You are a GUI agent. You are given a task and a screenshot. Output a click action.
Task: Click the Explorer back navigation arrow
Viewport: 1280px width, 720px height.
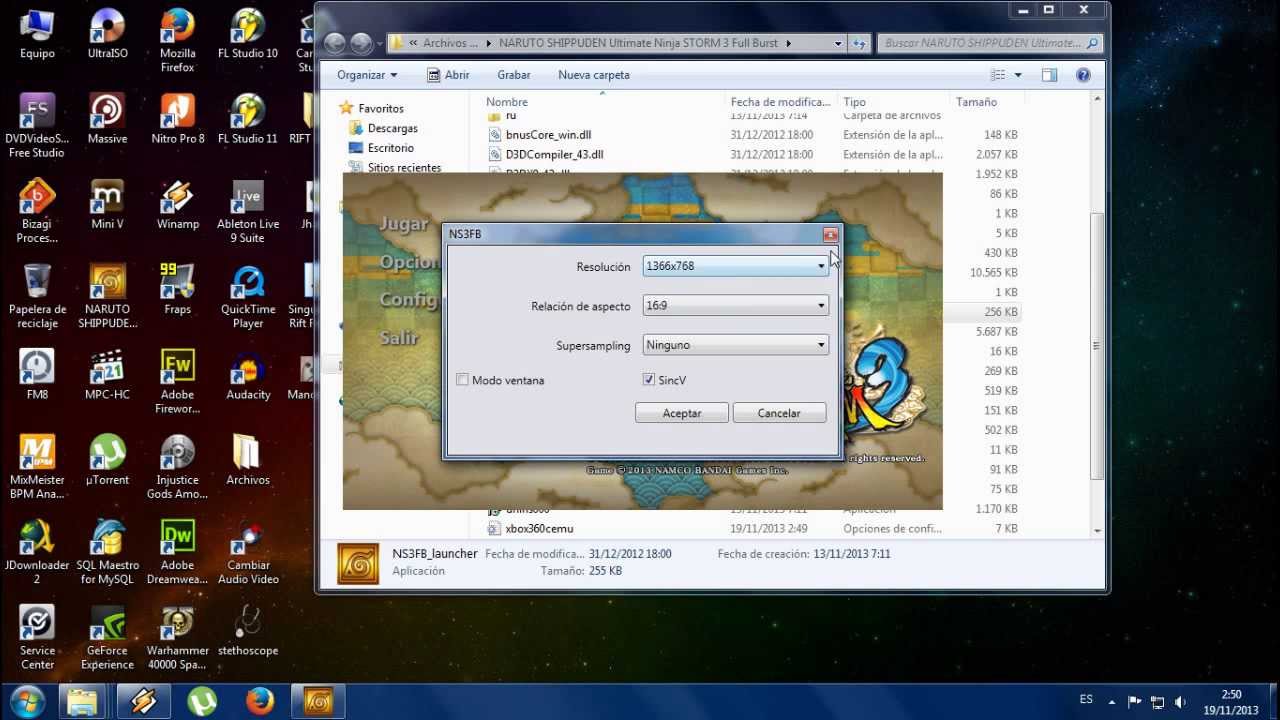(x=335, y=43)
